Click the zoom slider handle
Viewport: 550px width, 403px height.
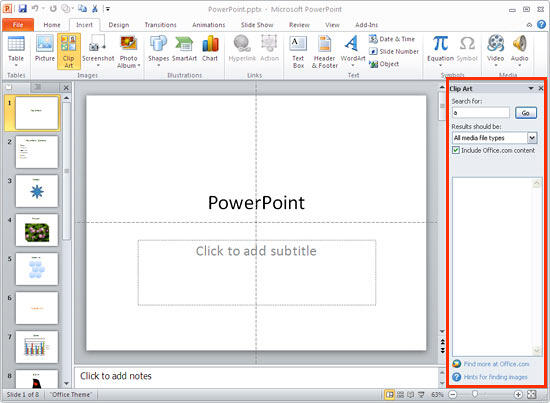point(475,395)
